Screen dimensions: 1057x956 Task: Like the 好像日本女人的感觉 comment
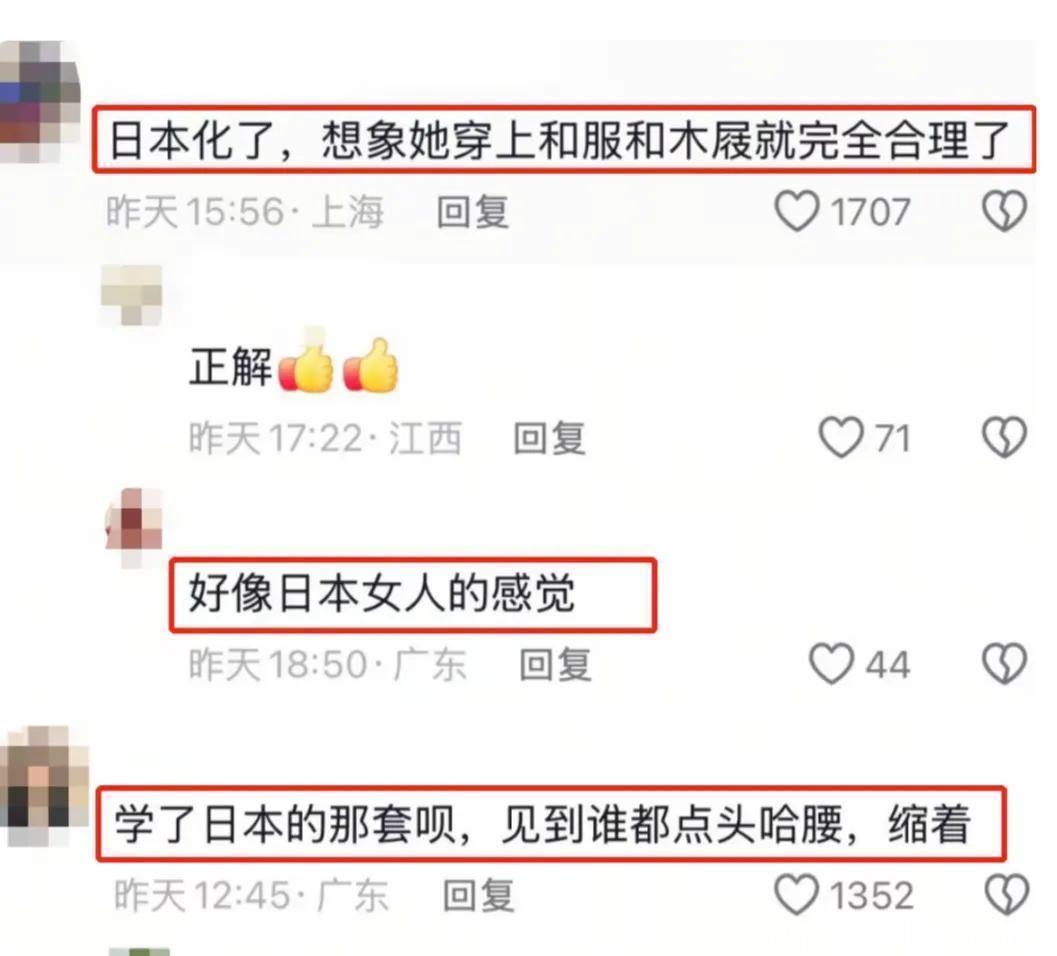pos(831,664)
